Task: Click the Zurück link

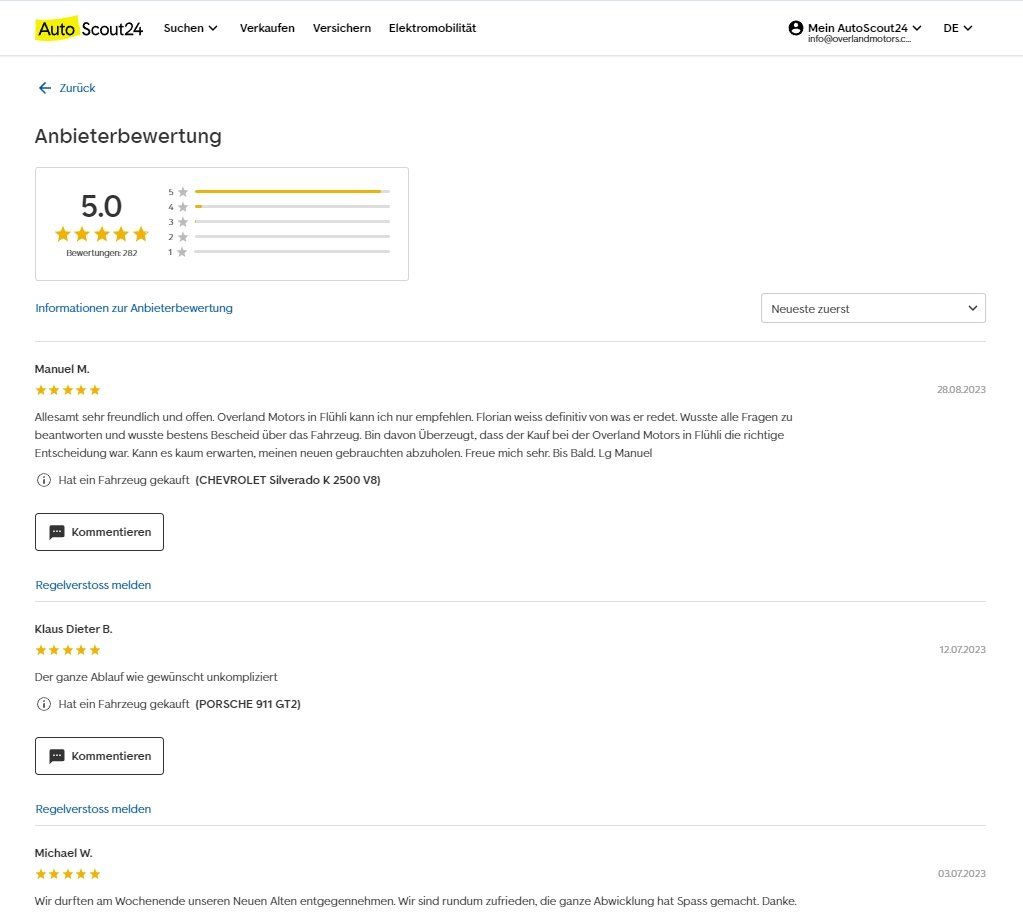Action: (x=77, y=88)
